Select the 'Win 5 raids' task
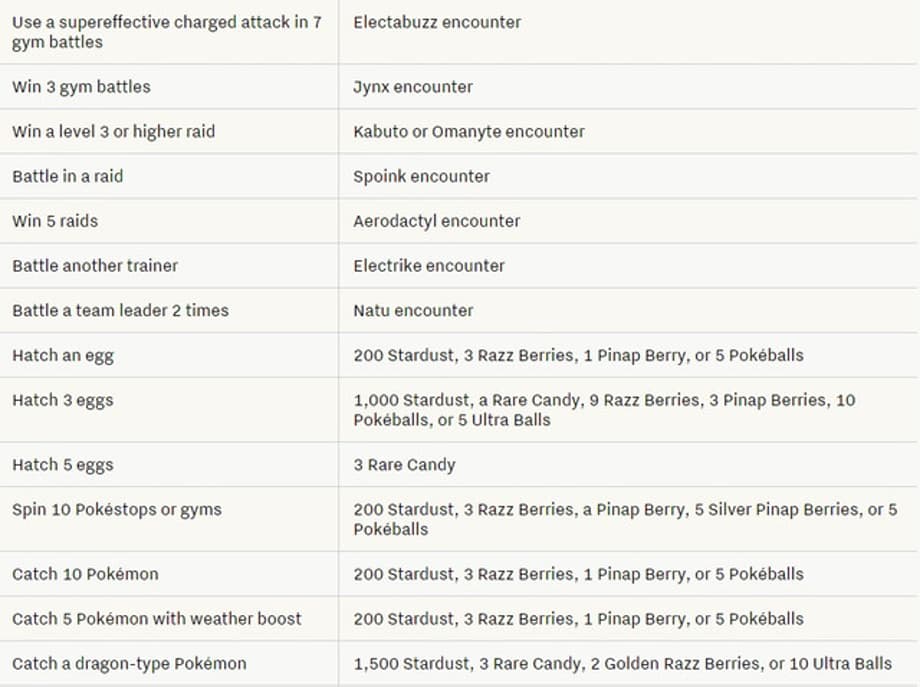Screen dimensions: 920x687 (x=55, y=221)
